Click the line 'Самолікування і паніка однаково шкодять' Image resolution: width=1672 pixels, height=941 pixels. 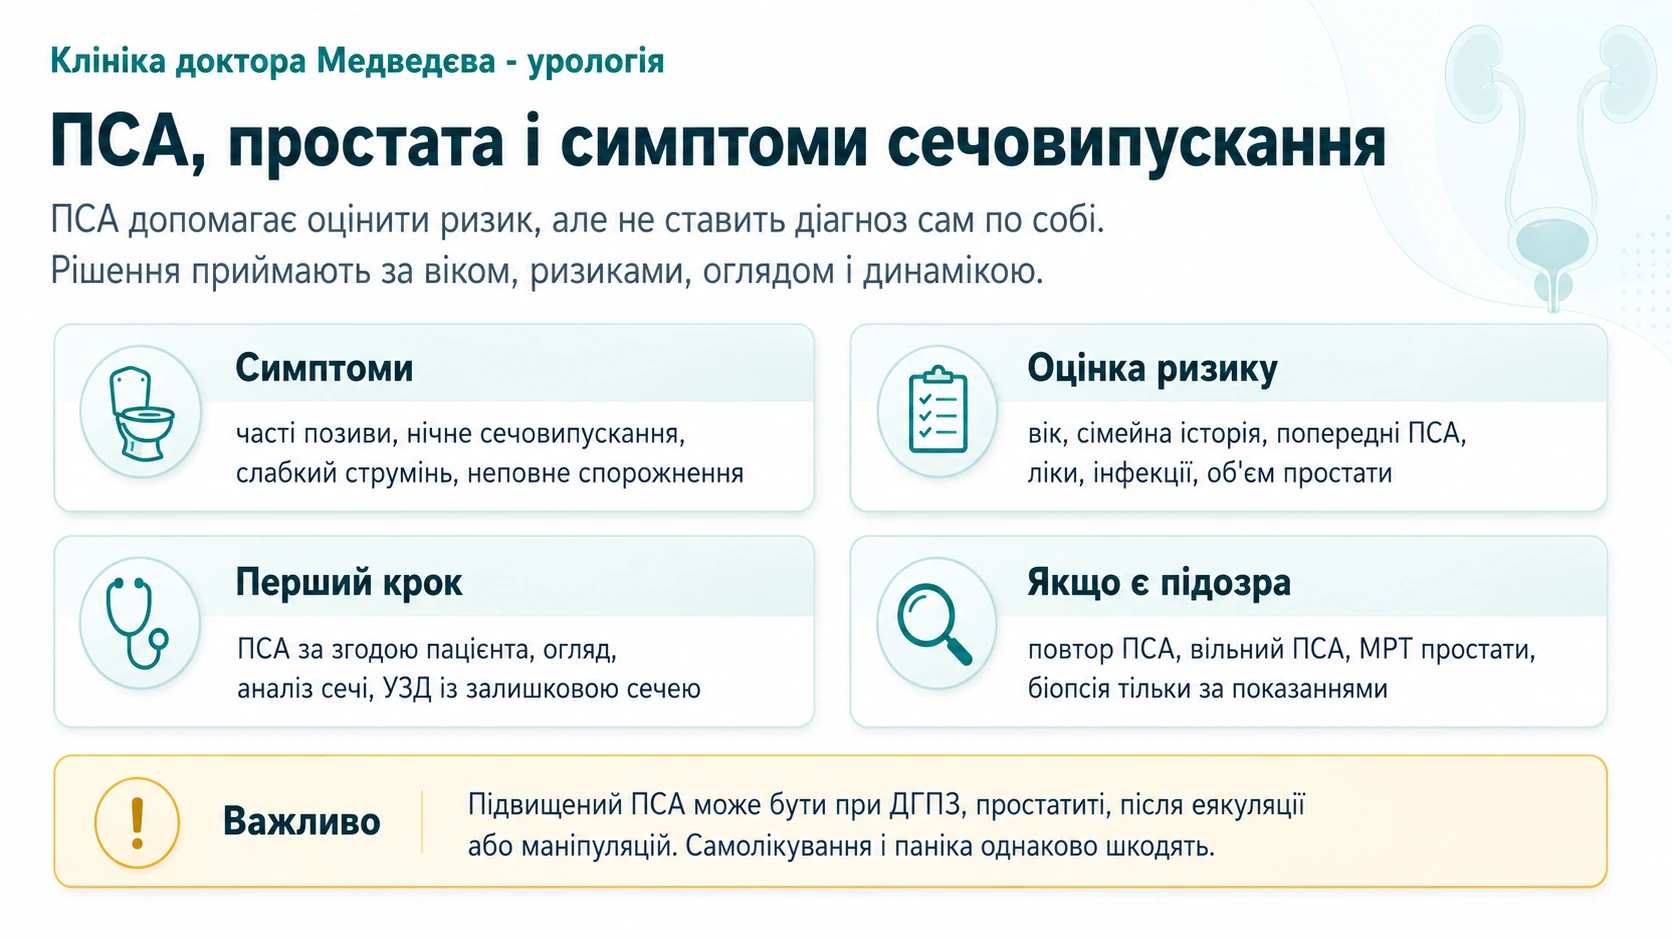tap(950, 846)
